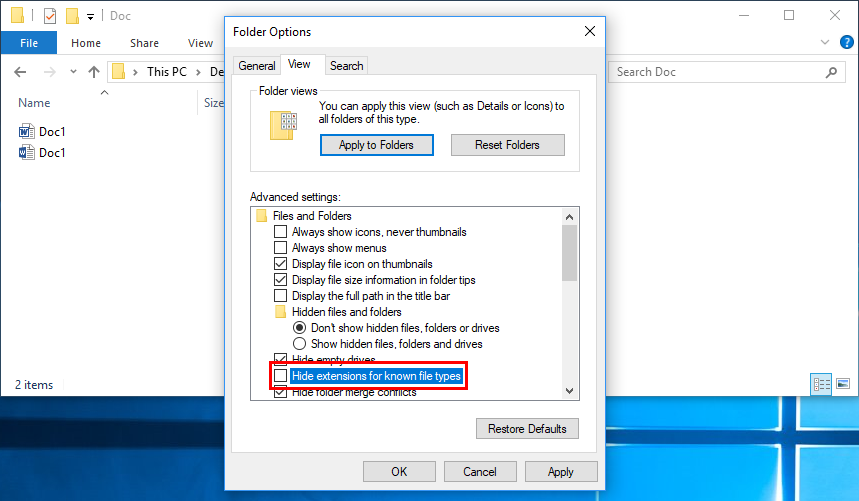Click the New Folder icon in the title bar
Image resolution: width=859 pixels, height=501 pixels.
coord(72,16)
